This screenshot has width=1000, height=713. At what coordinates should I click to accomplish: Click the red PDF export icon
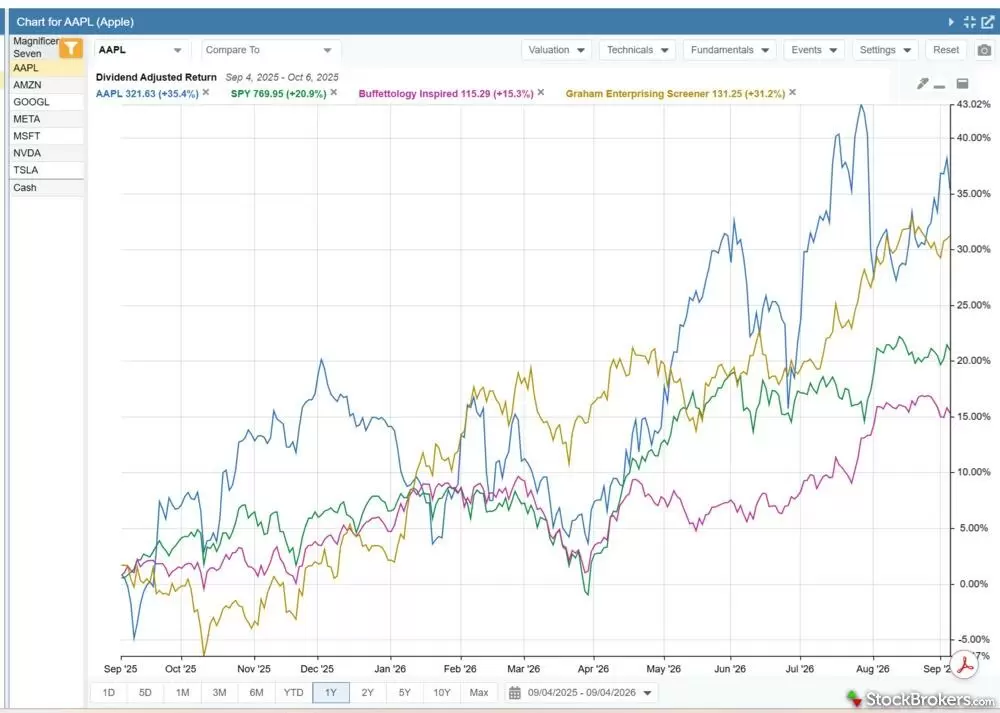tap(964, 664)
